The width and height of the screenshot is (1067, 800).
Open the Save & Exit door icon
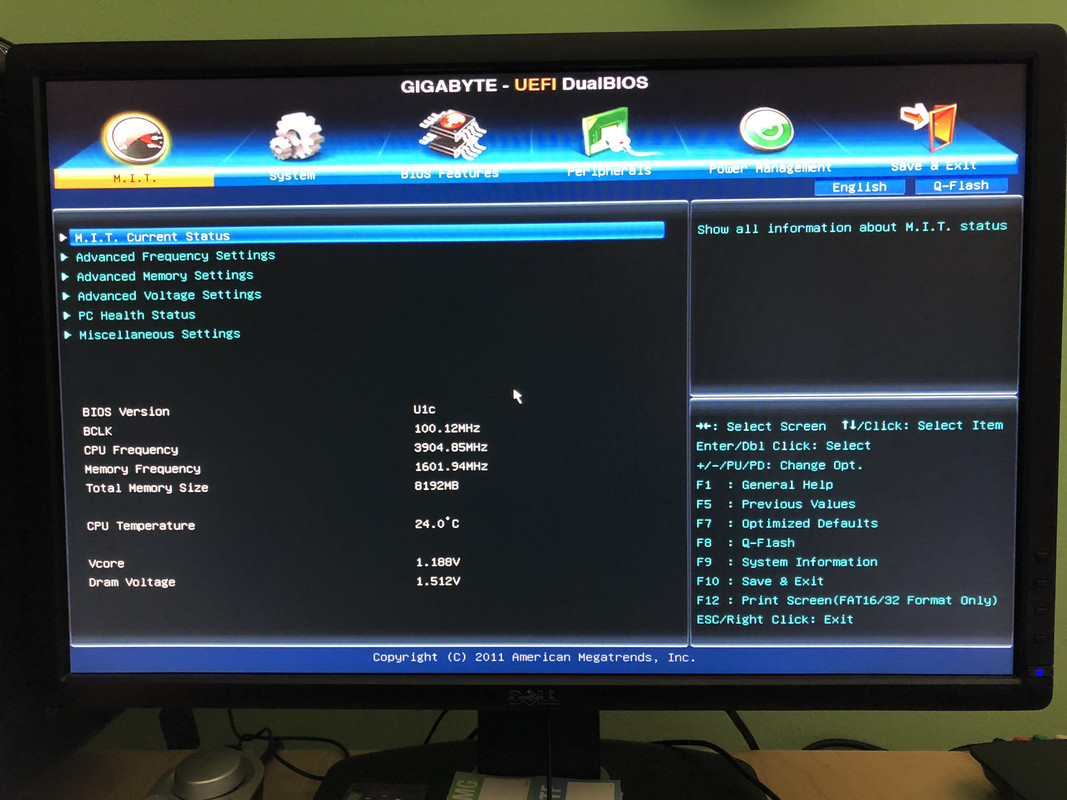coord(929,125)
